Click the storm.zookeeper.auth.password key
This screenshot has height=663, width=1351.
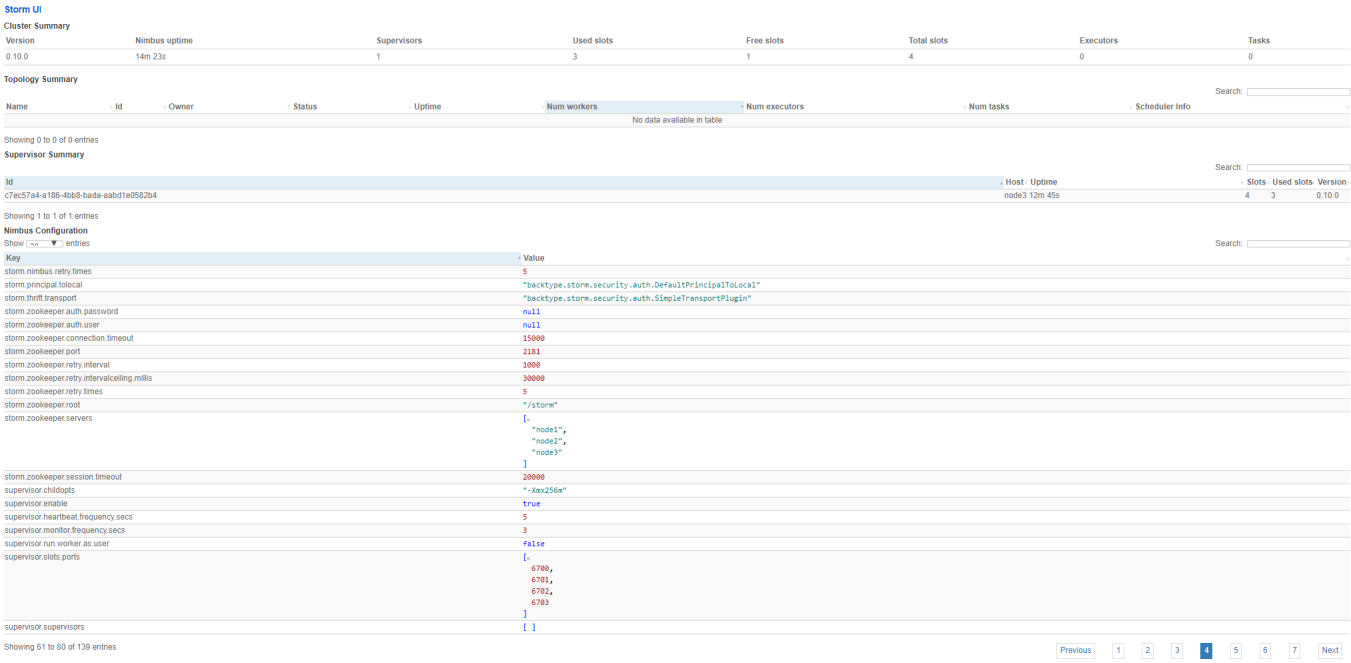61,311
